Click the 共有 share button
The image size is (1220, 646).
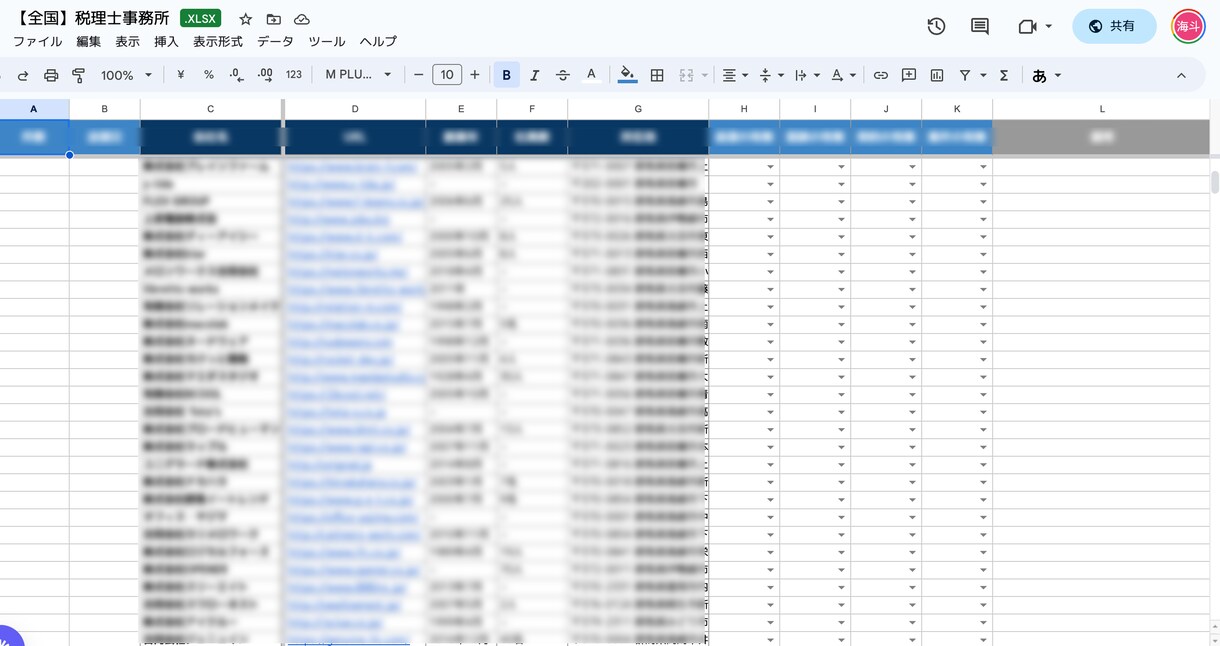pos(1114,27)
